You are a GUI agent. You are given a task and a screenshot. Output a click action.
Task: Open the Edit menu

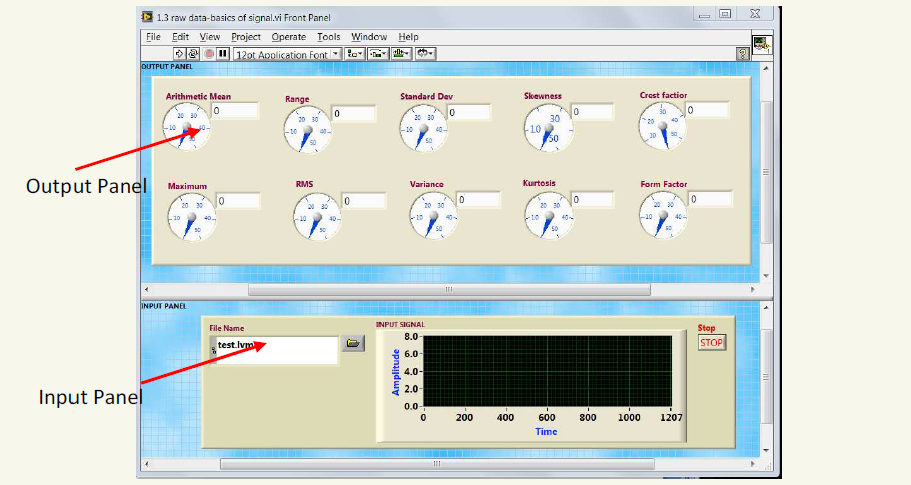[180, 37]
